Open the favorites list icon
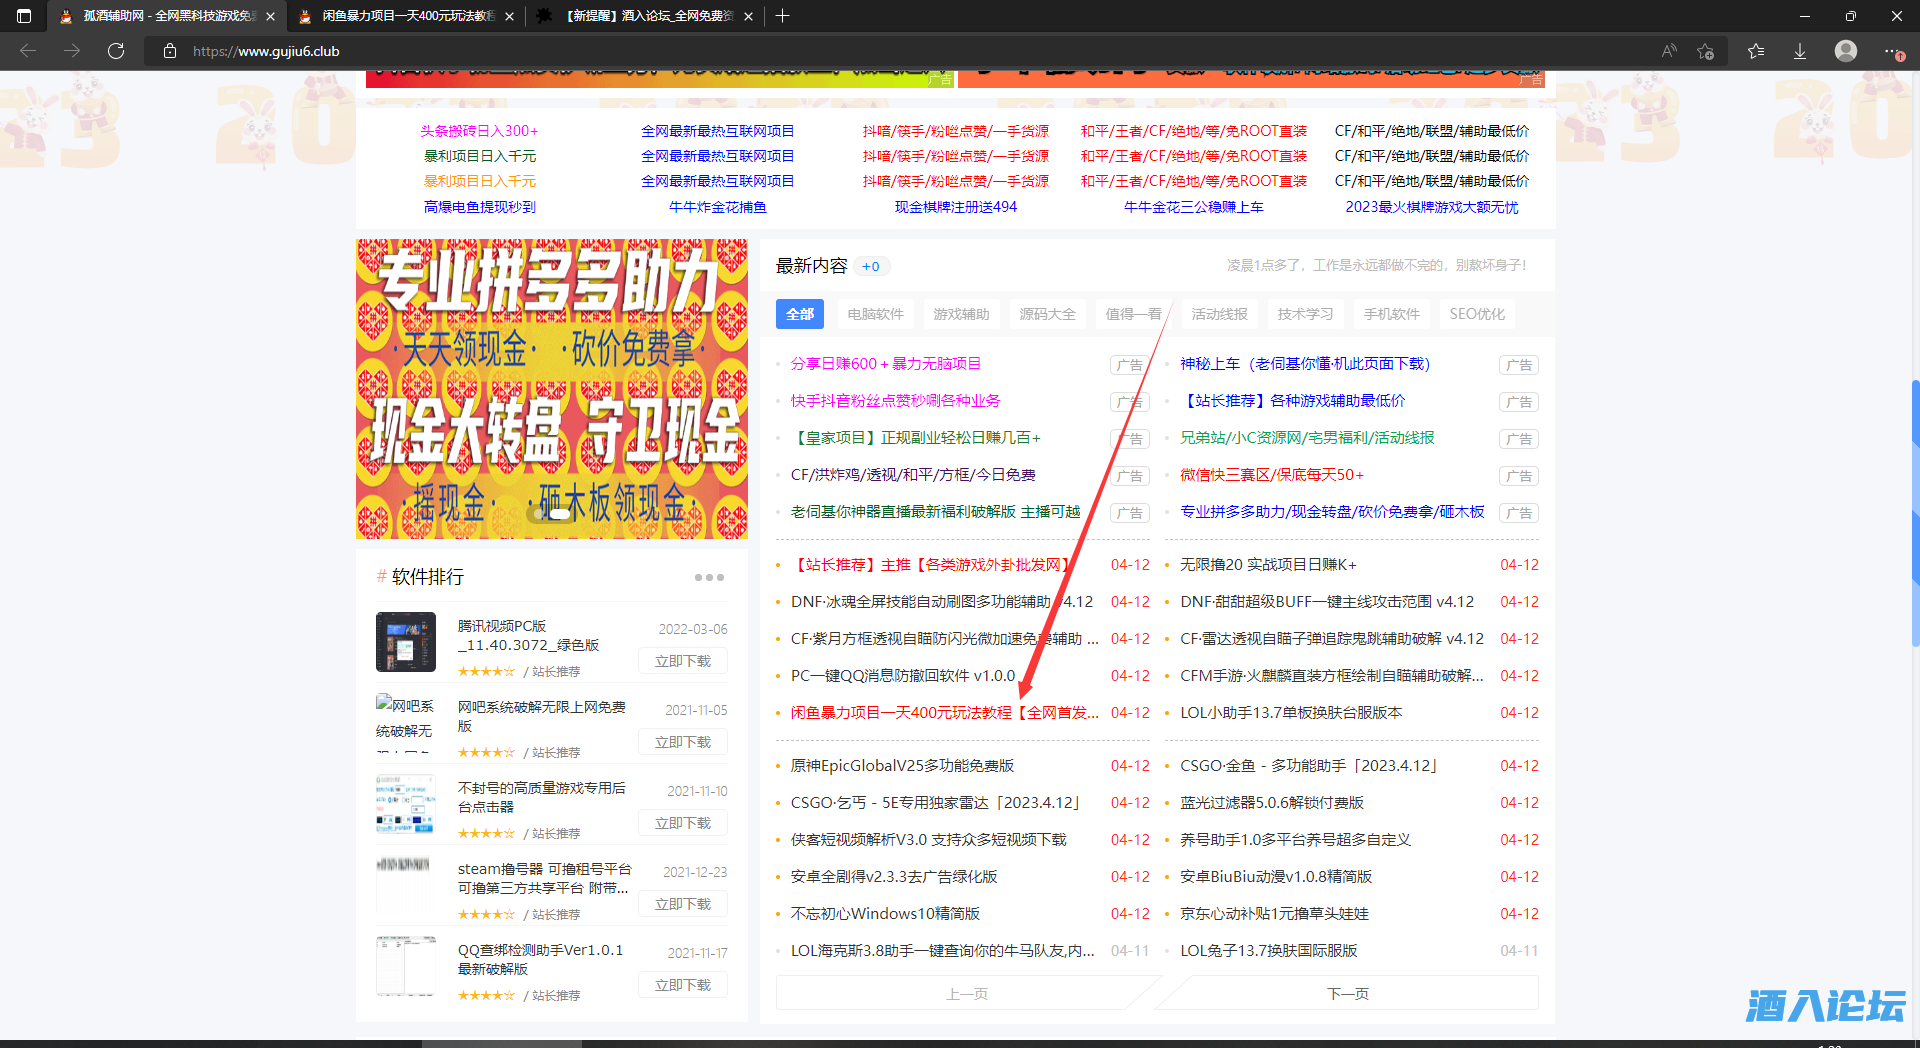 [x=1756, y=51]
